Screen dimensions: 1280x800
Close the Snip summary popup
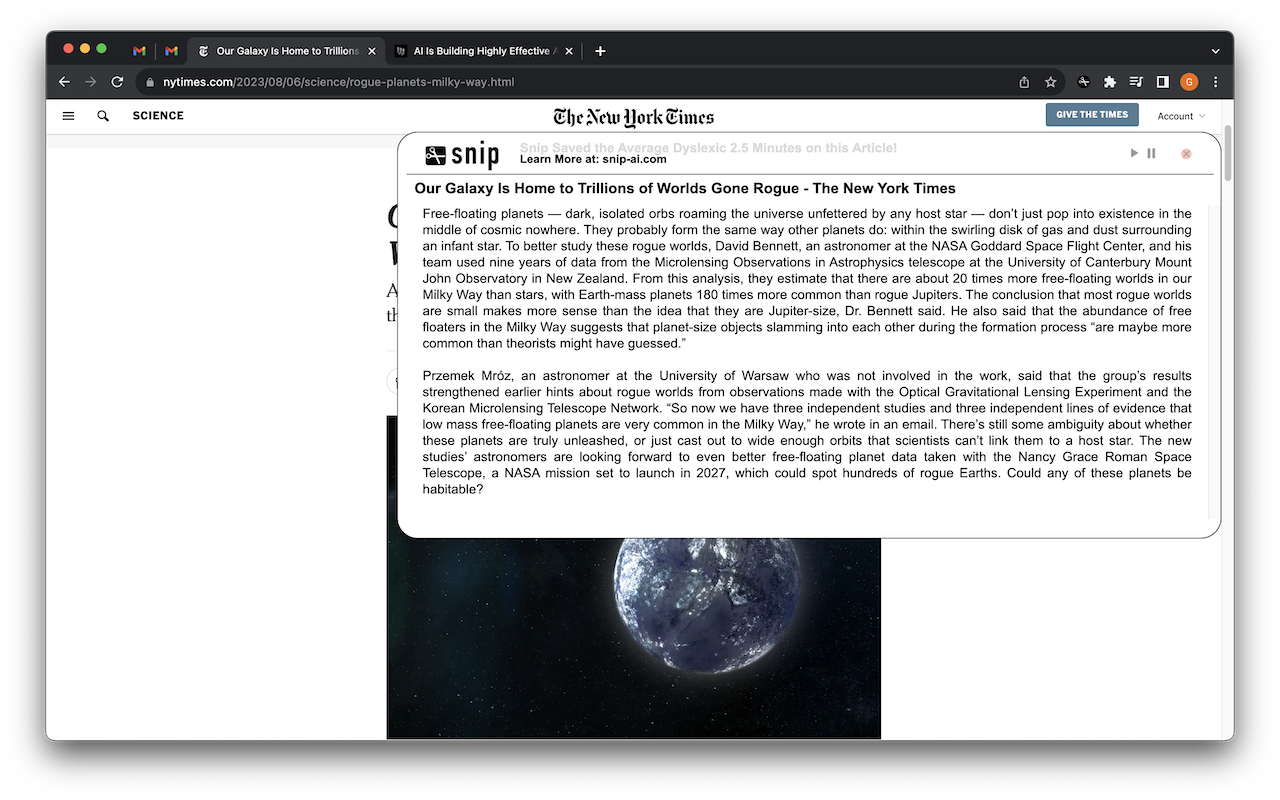point(1186,154)
